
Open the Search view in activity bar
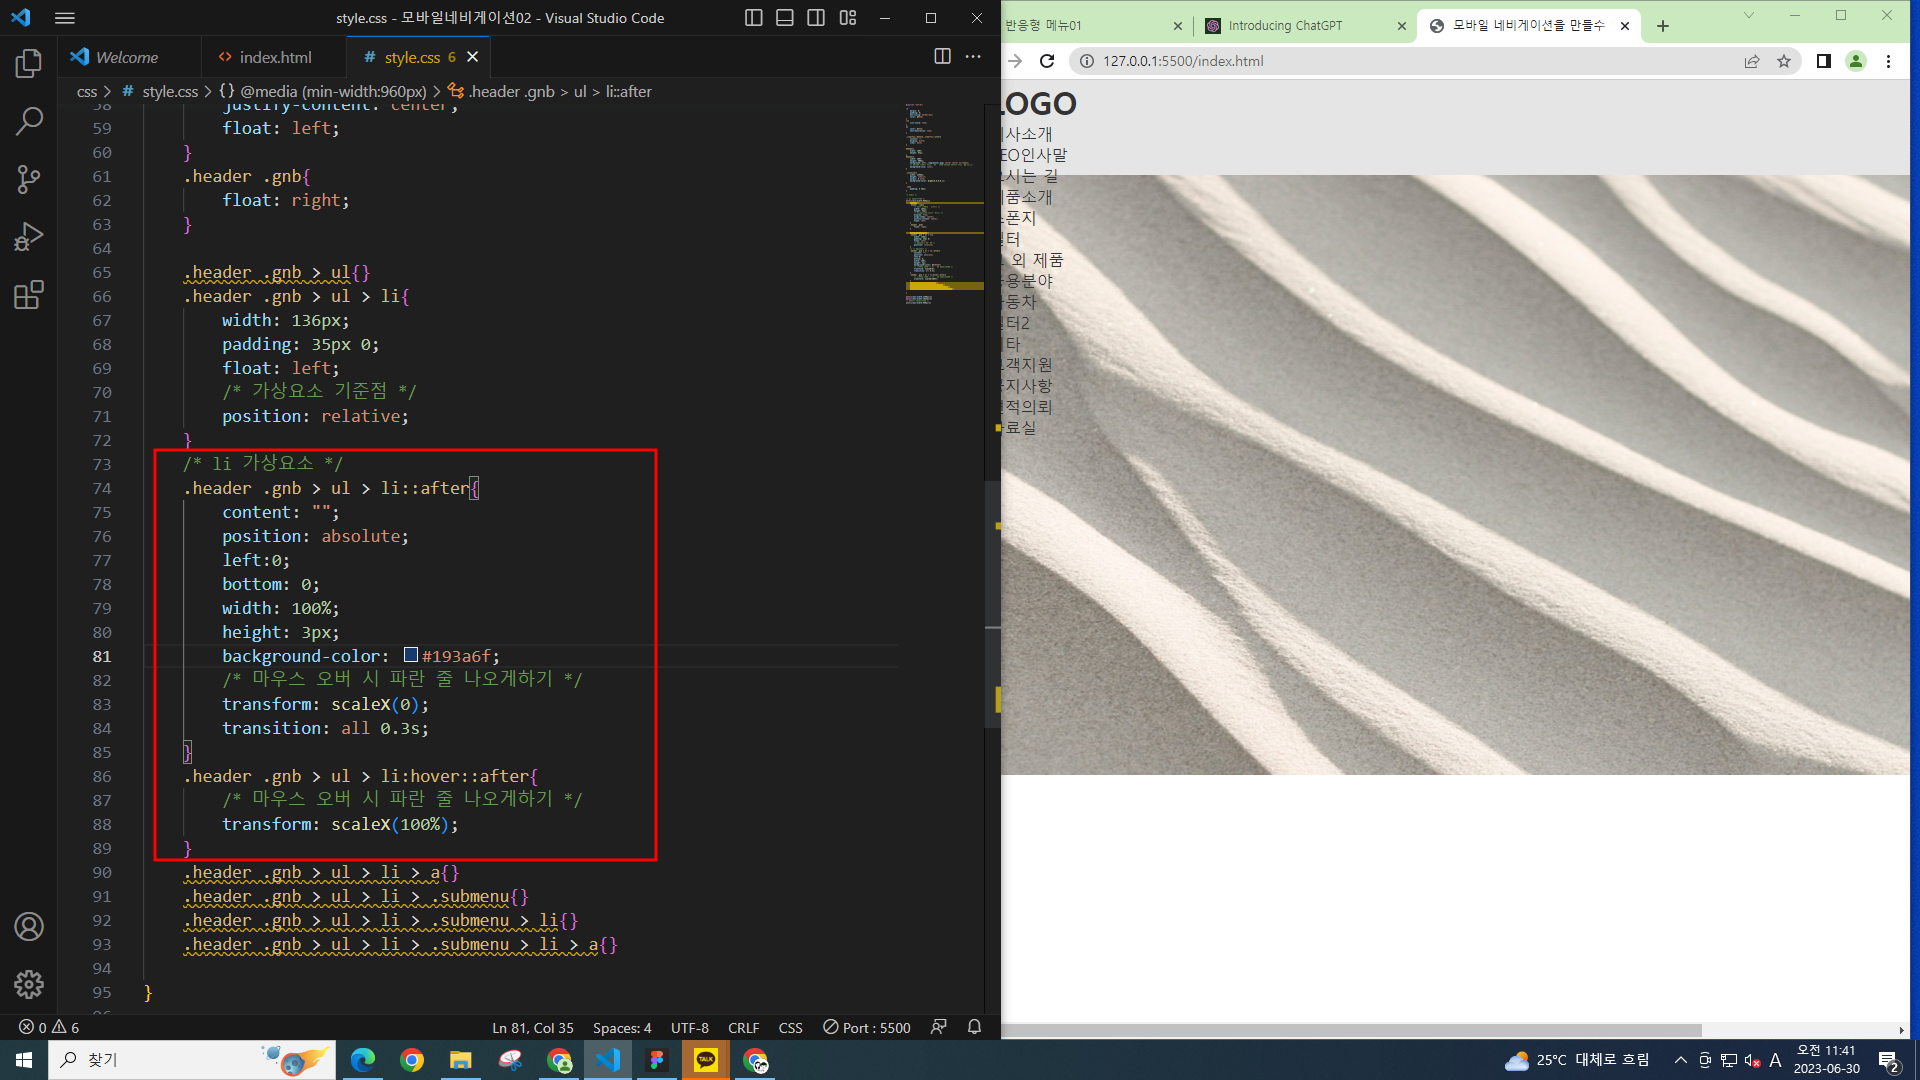pyautogui.click(x=29, y=121)
